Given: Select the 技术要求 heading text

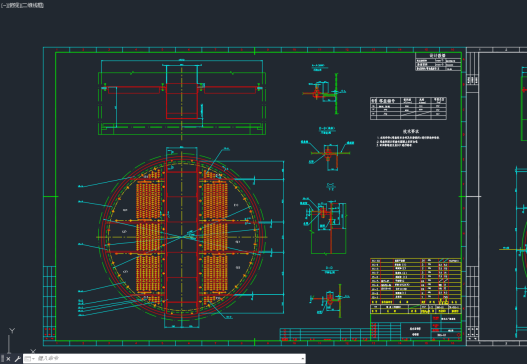Looking at the screenshot, I should 411,131.
